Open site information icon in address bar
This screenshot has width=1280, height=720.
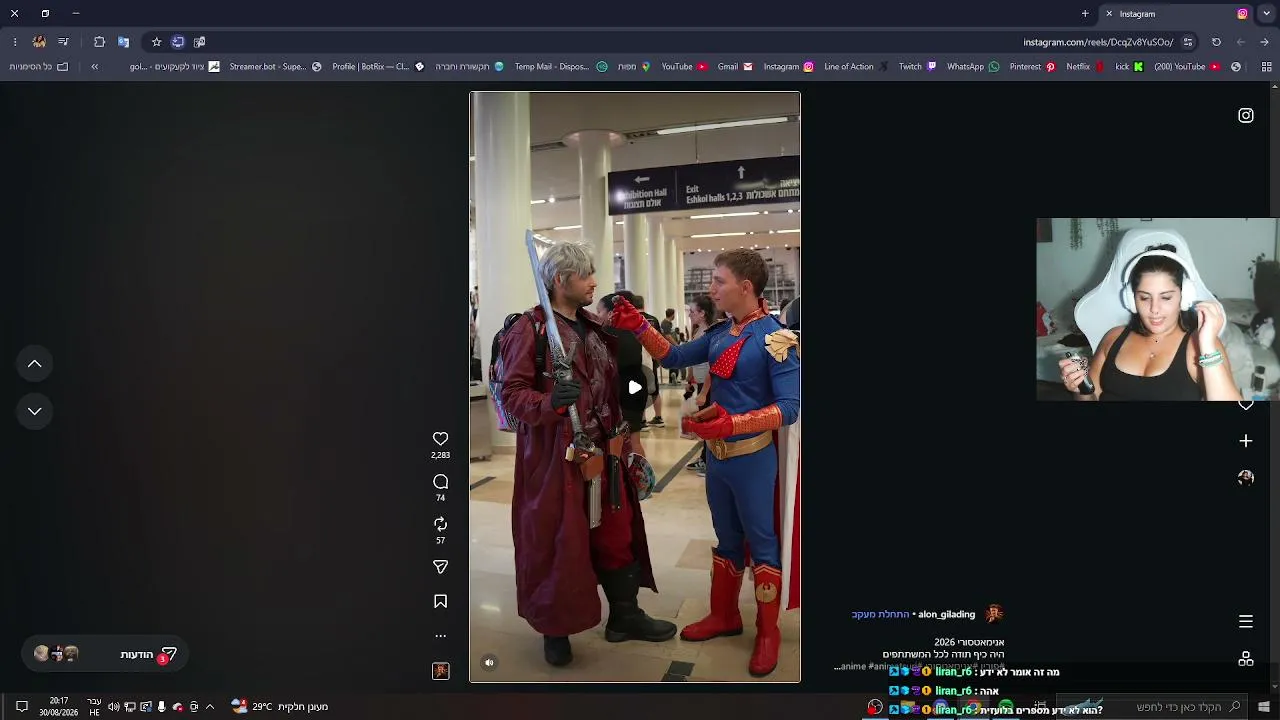coord(1188,42)
